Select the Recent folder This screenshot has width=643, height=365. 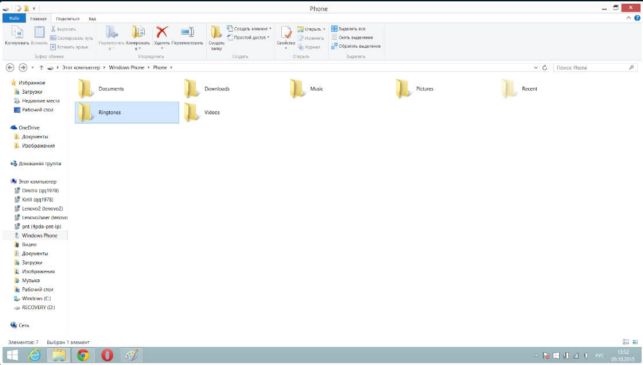tap(550, 89)
